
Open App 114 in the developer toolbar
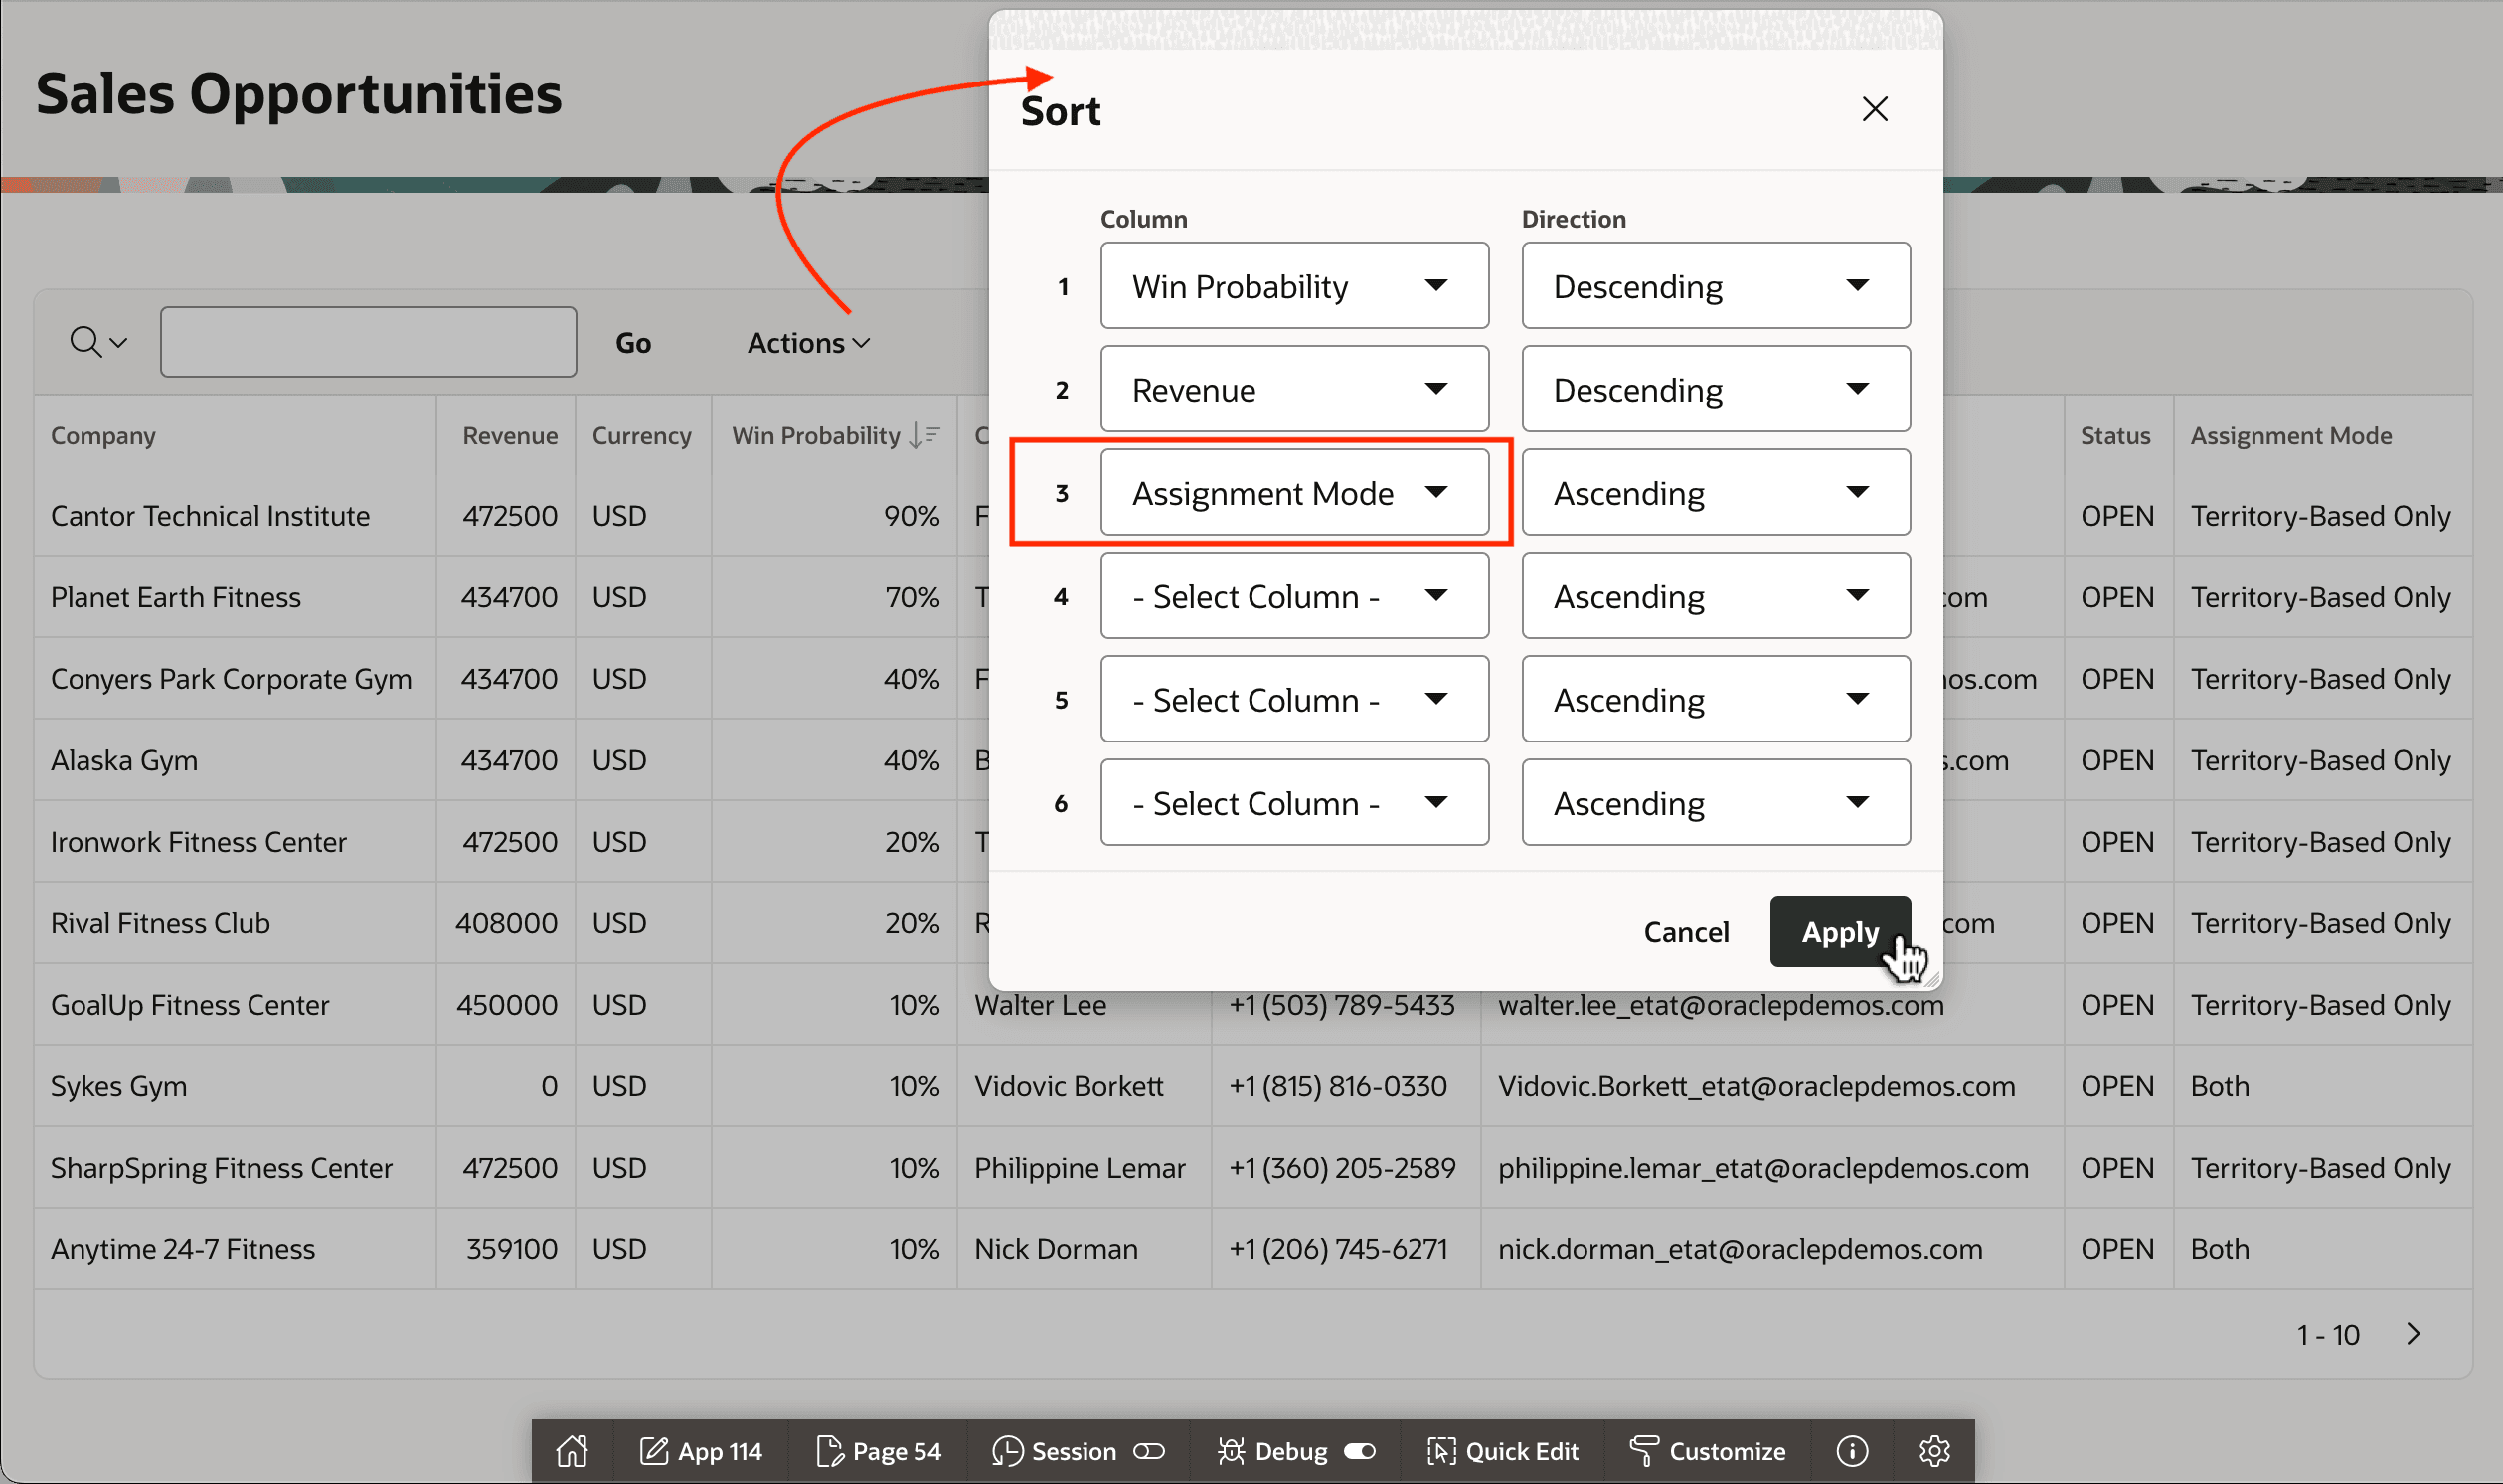701,1451
